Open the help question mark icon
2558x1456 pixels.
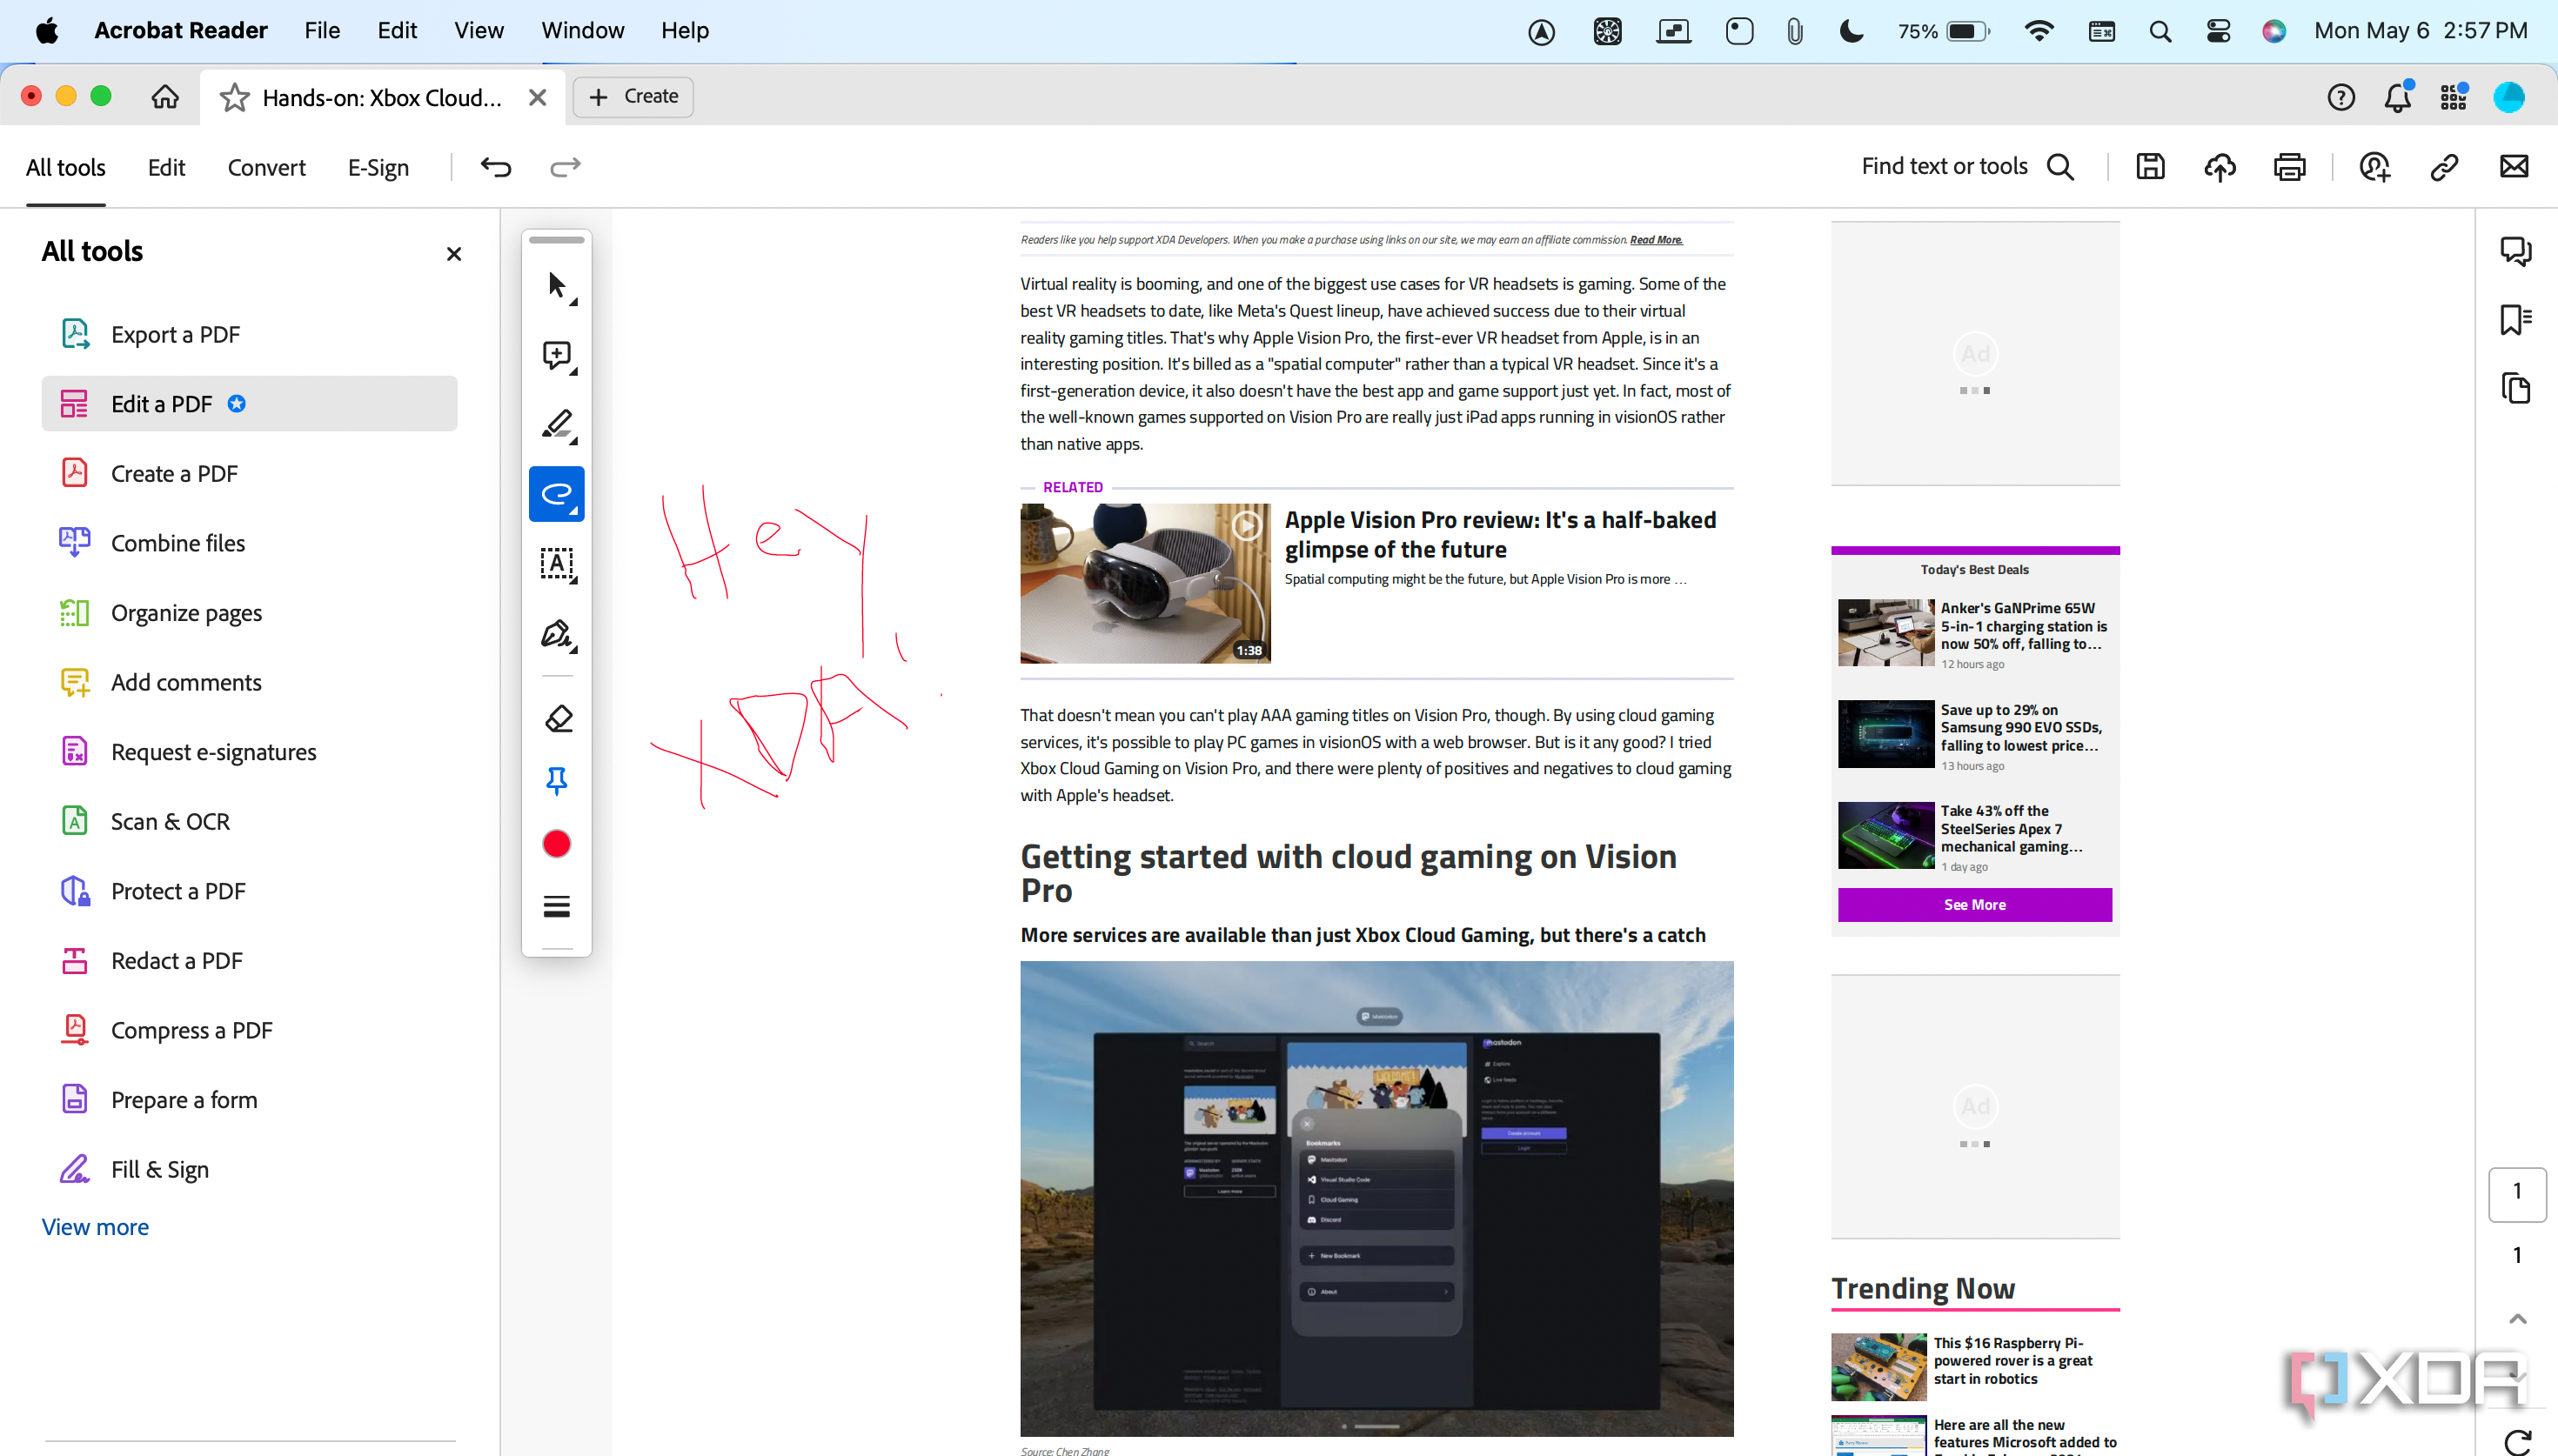[2341, 97]
